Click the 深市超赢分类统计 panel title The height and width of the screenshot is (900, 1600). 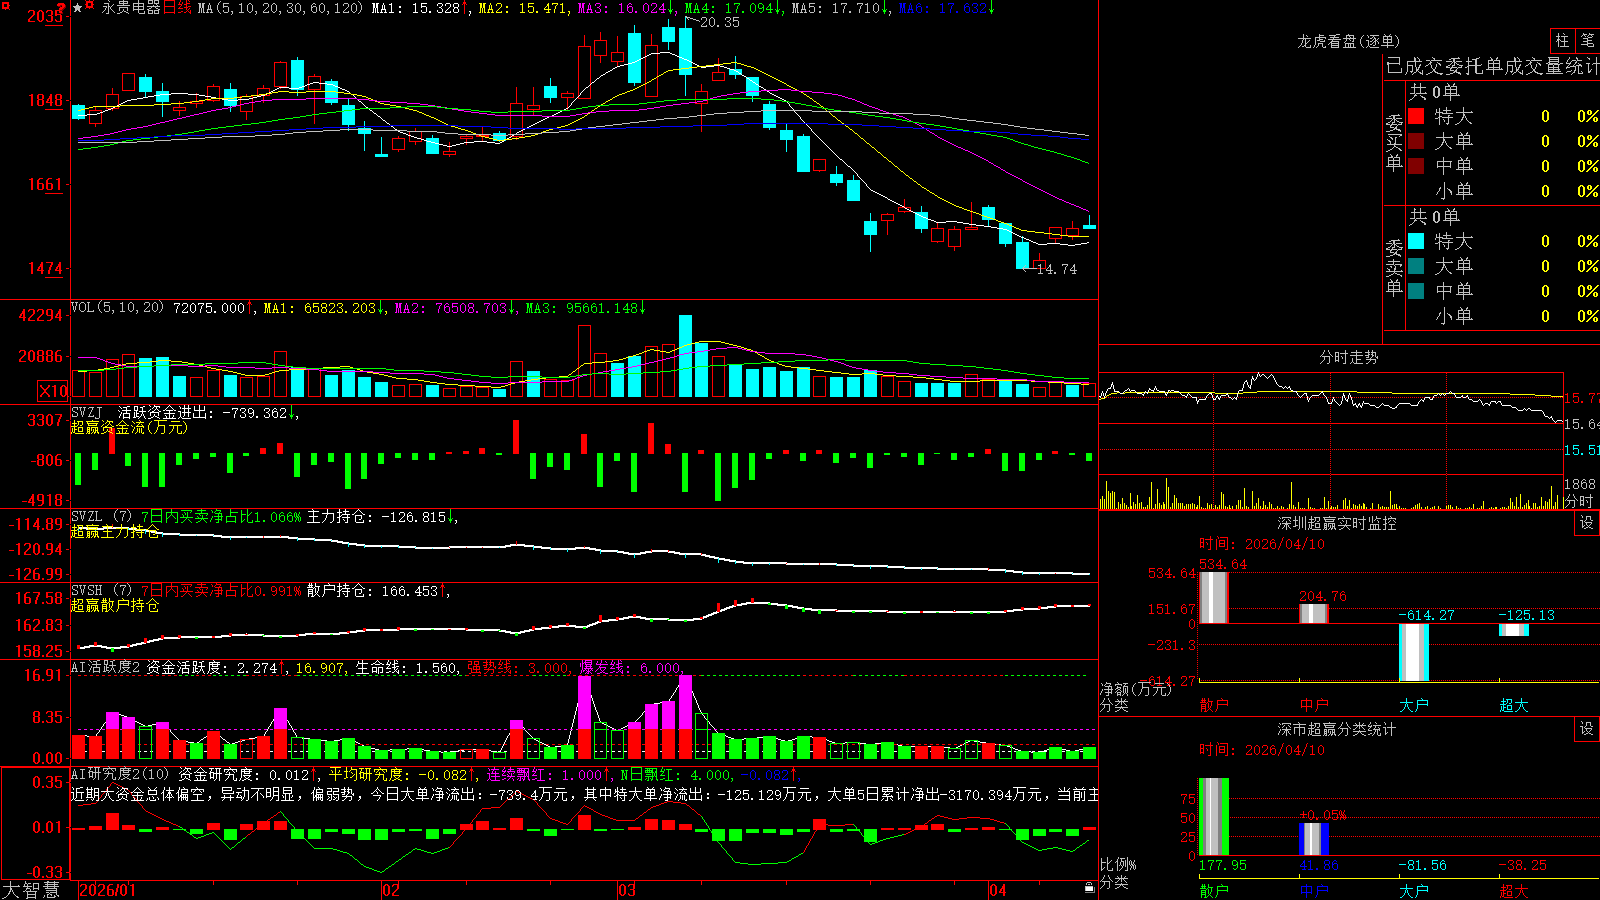pyautogui.click(x=1336, y=729)
